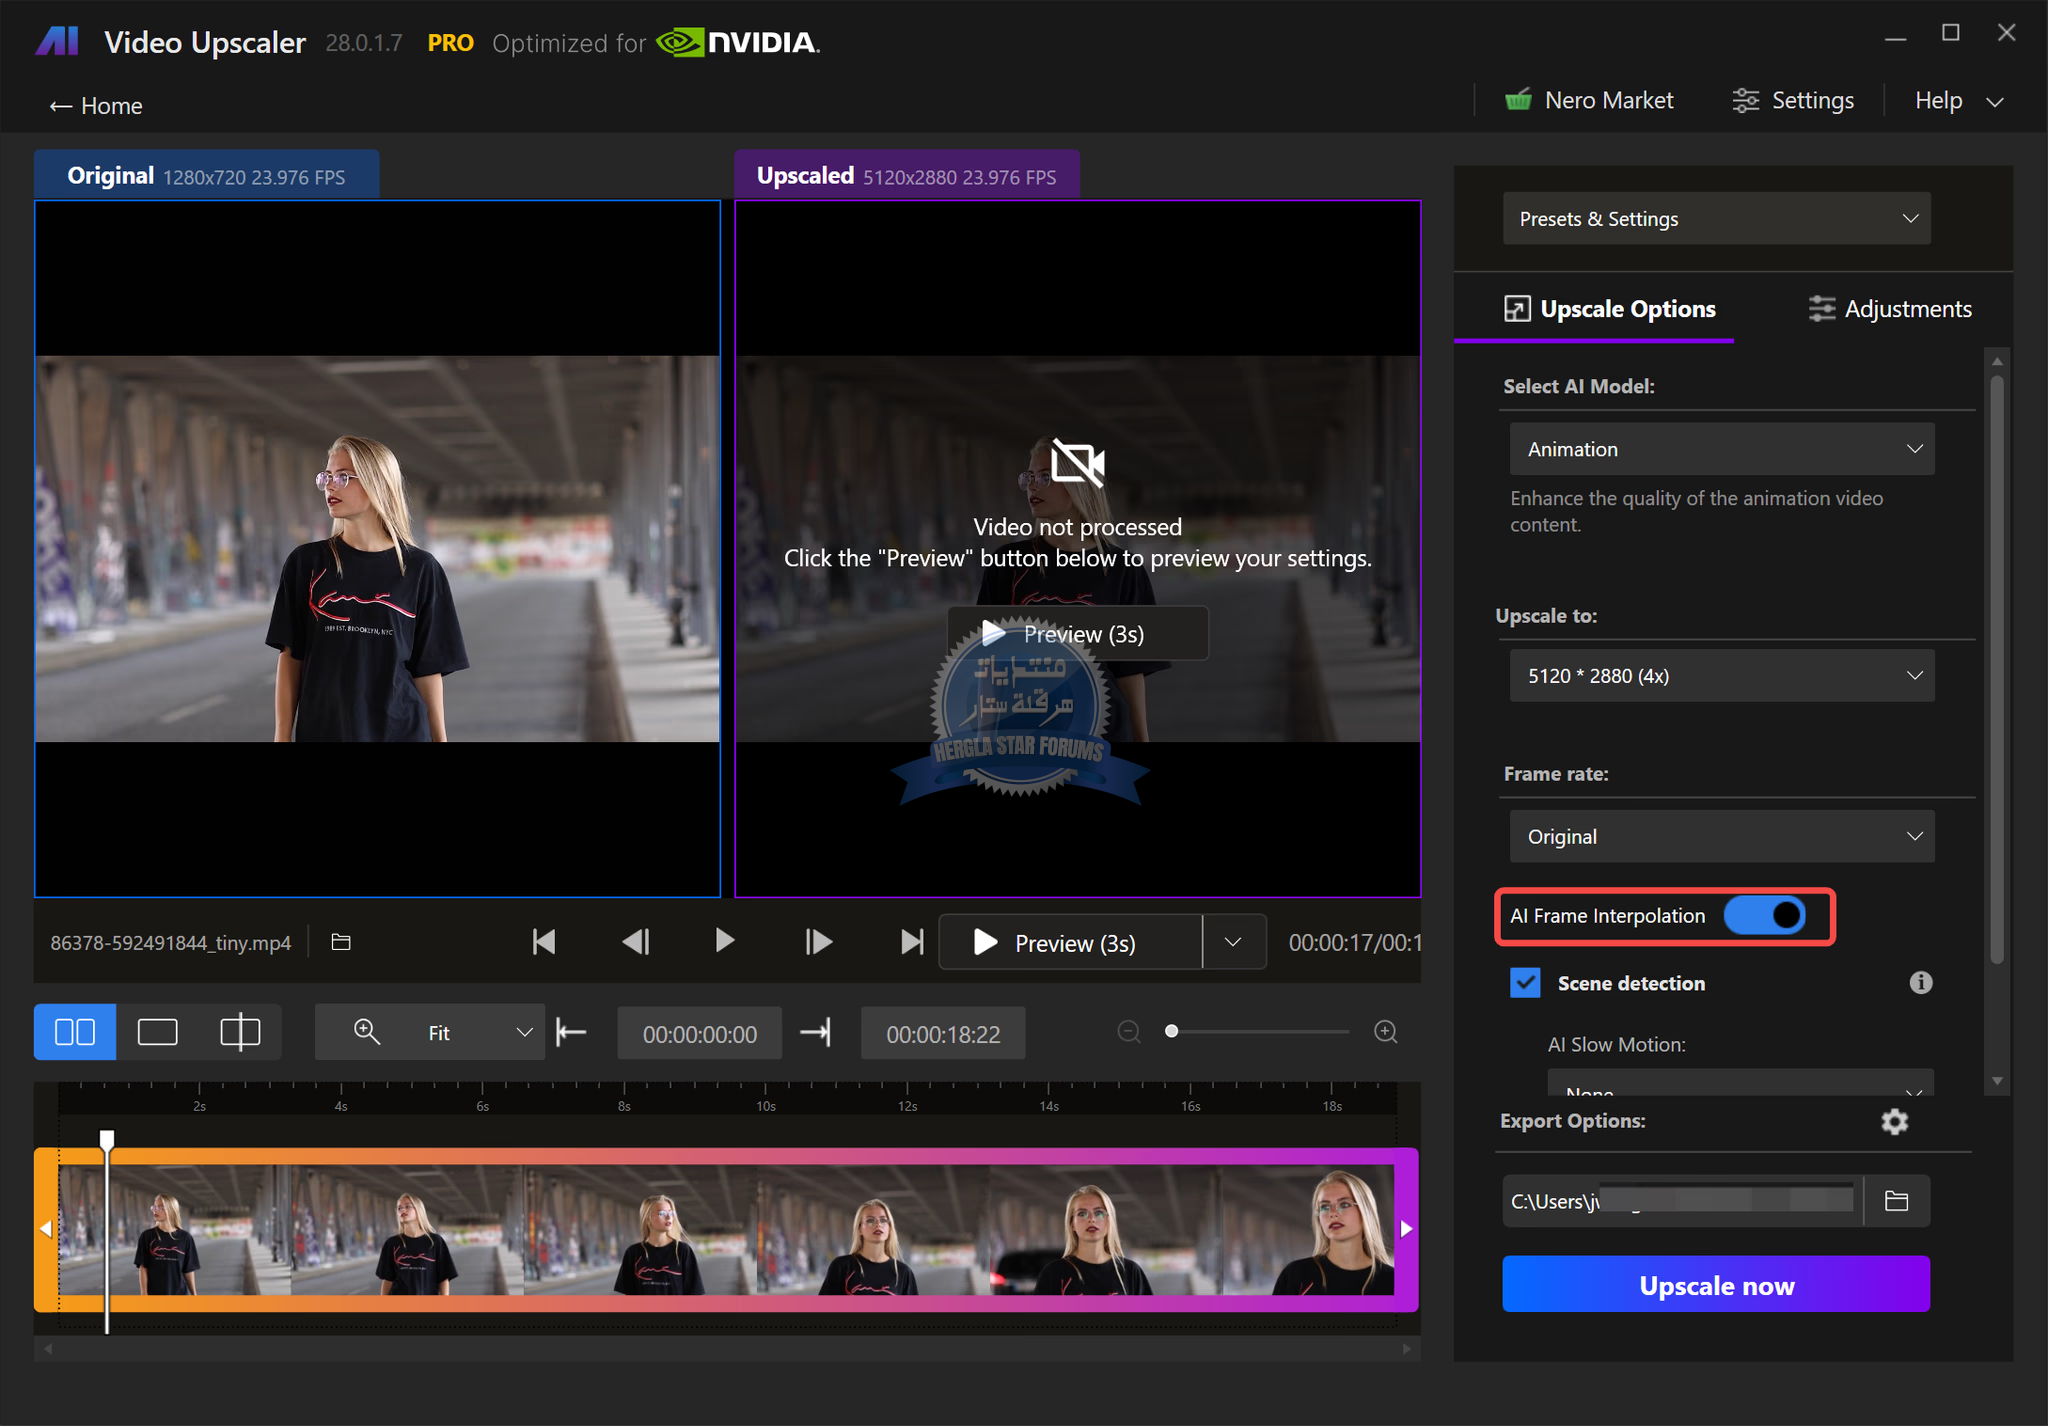Switch to single view mode
Screen dimensions: 2048x1426
[x=157, y=1032]
